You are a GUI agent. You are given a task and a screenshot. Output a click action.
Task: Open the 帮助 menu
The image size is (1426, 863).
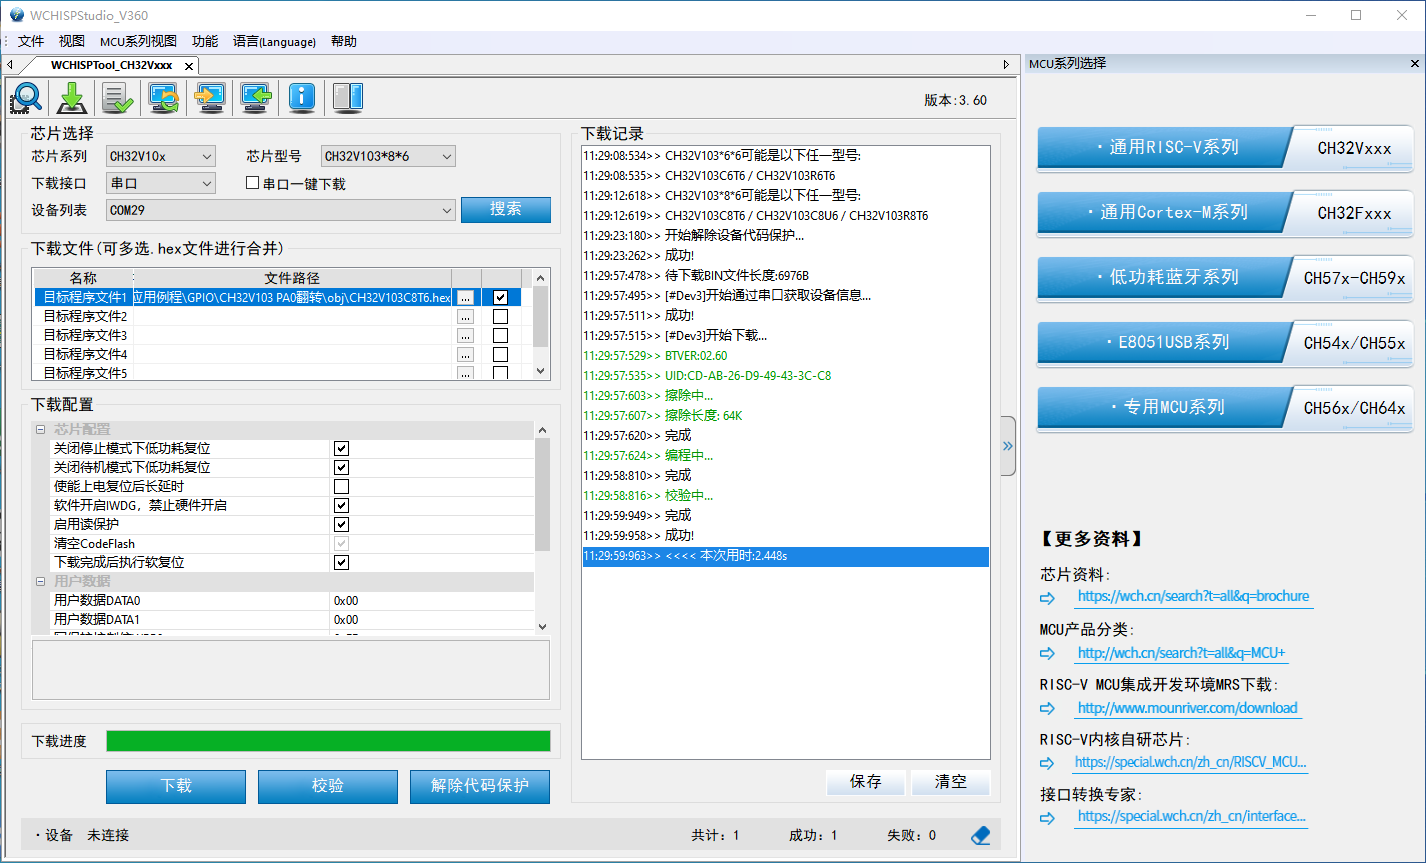click(x=343, y=42)
